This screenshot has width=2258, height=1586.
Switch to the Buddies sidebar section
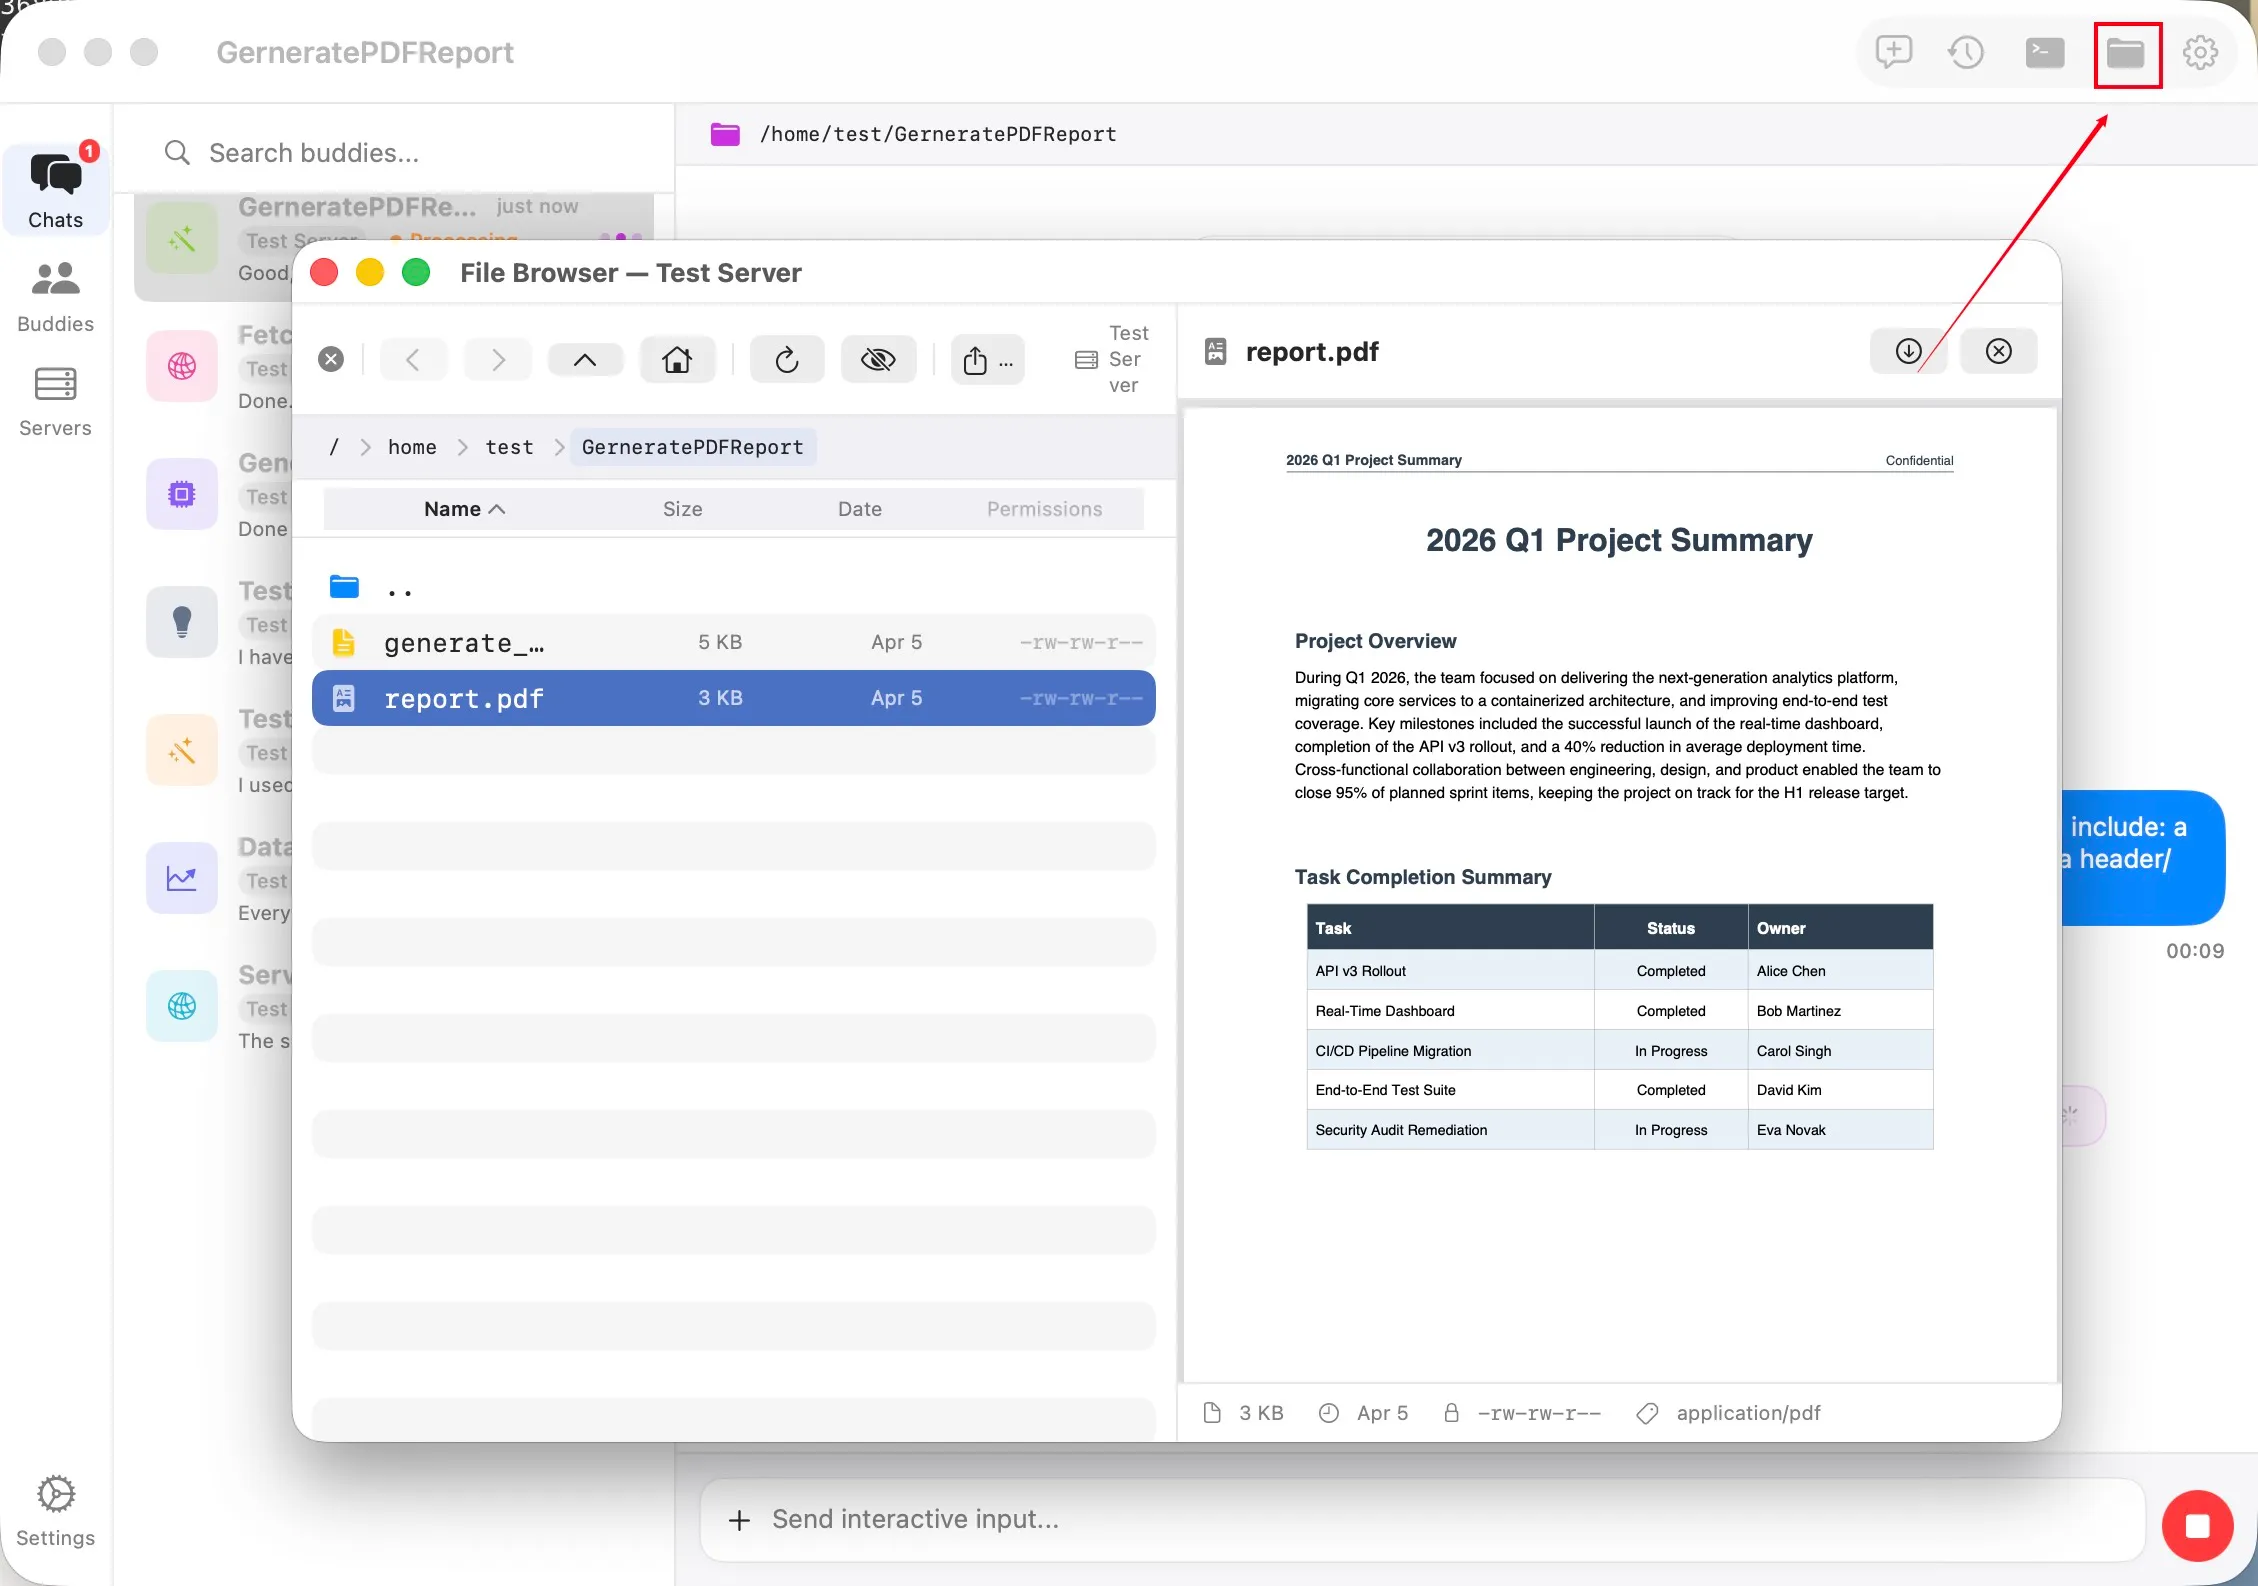pyautogui.click(x=55, y=297)
